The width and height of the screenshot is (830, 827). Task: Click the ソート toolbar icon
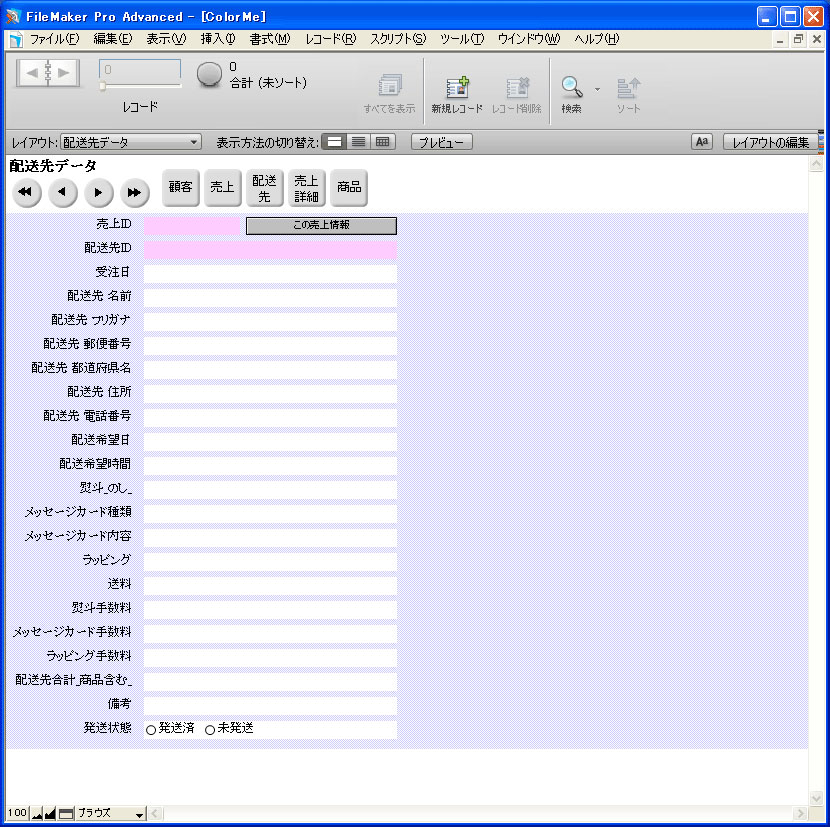(628, 88)
